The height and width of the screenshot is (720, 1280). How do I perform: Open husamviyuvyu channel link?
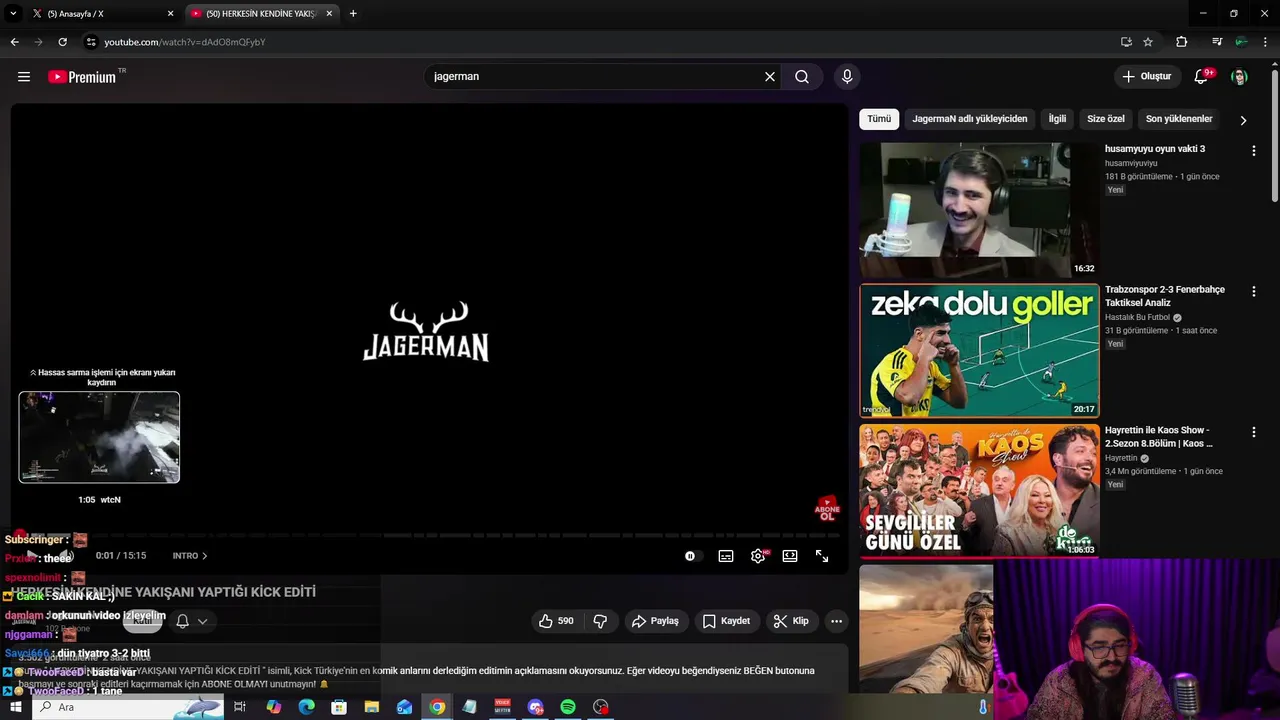click(x=1131, y=163)
